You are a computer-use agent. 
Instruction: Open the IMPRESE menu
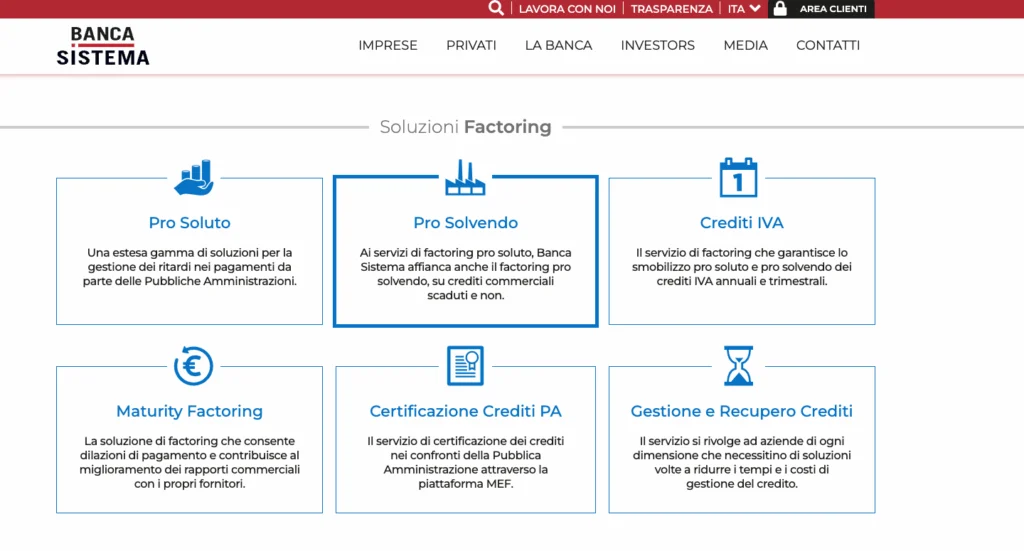pyautogui.click(x=388, y=45)
